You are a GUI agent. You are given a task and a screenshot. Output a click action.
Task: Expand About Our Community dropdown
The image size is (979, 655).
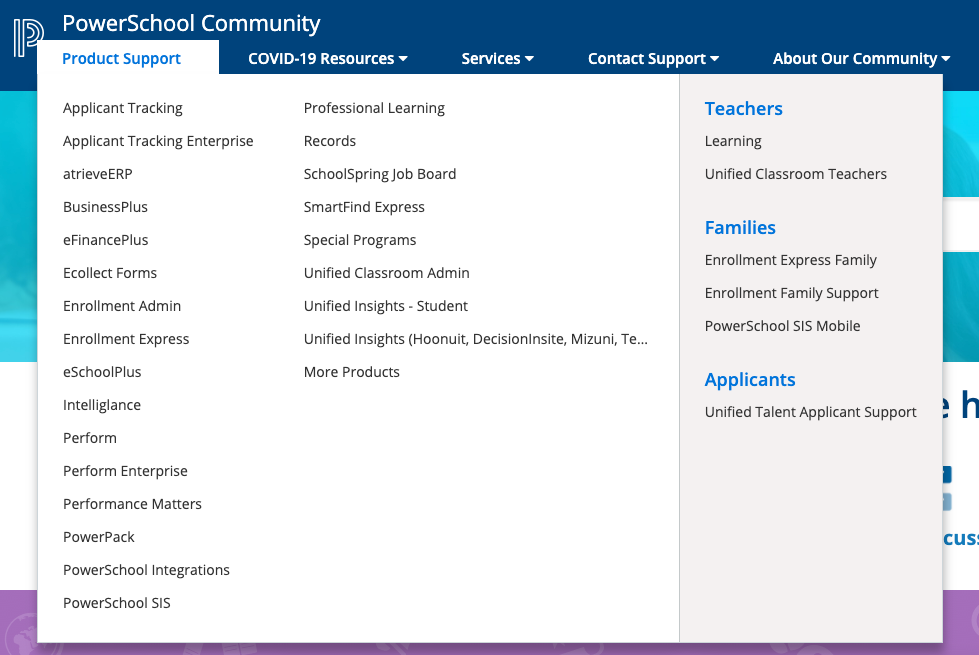pyautogui.click(x=861, y=59)
